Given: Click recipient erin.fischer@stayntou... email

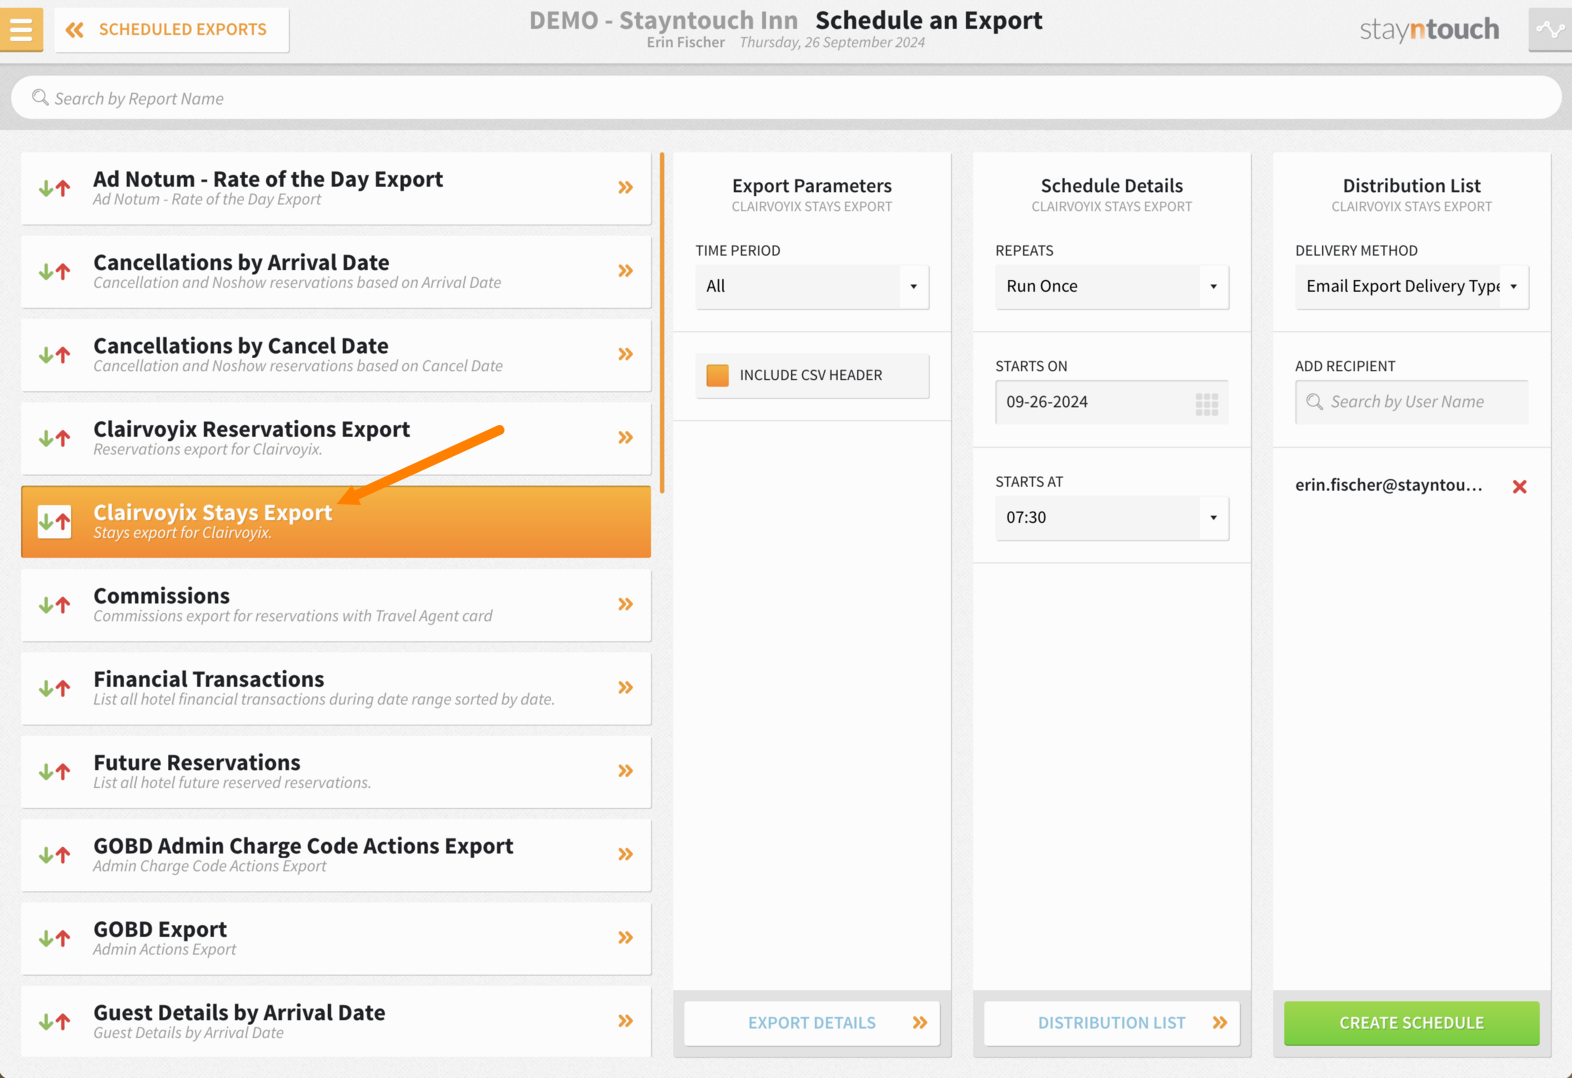Looking at the screenshot, I should 1389,485.
